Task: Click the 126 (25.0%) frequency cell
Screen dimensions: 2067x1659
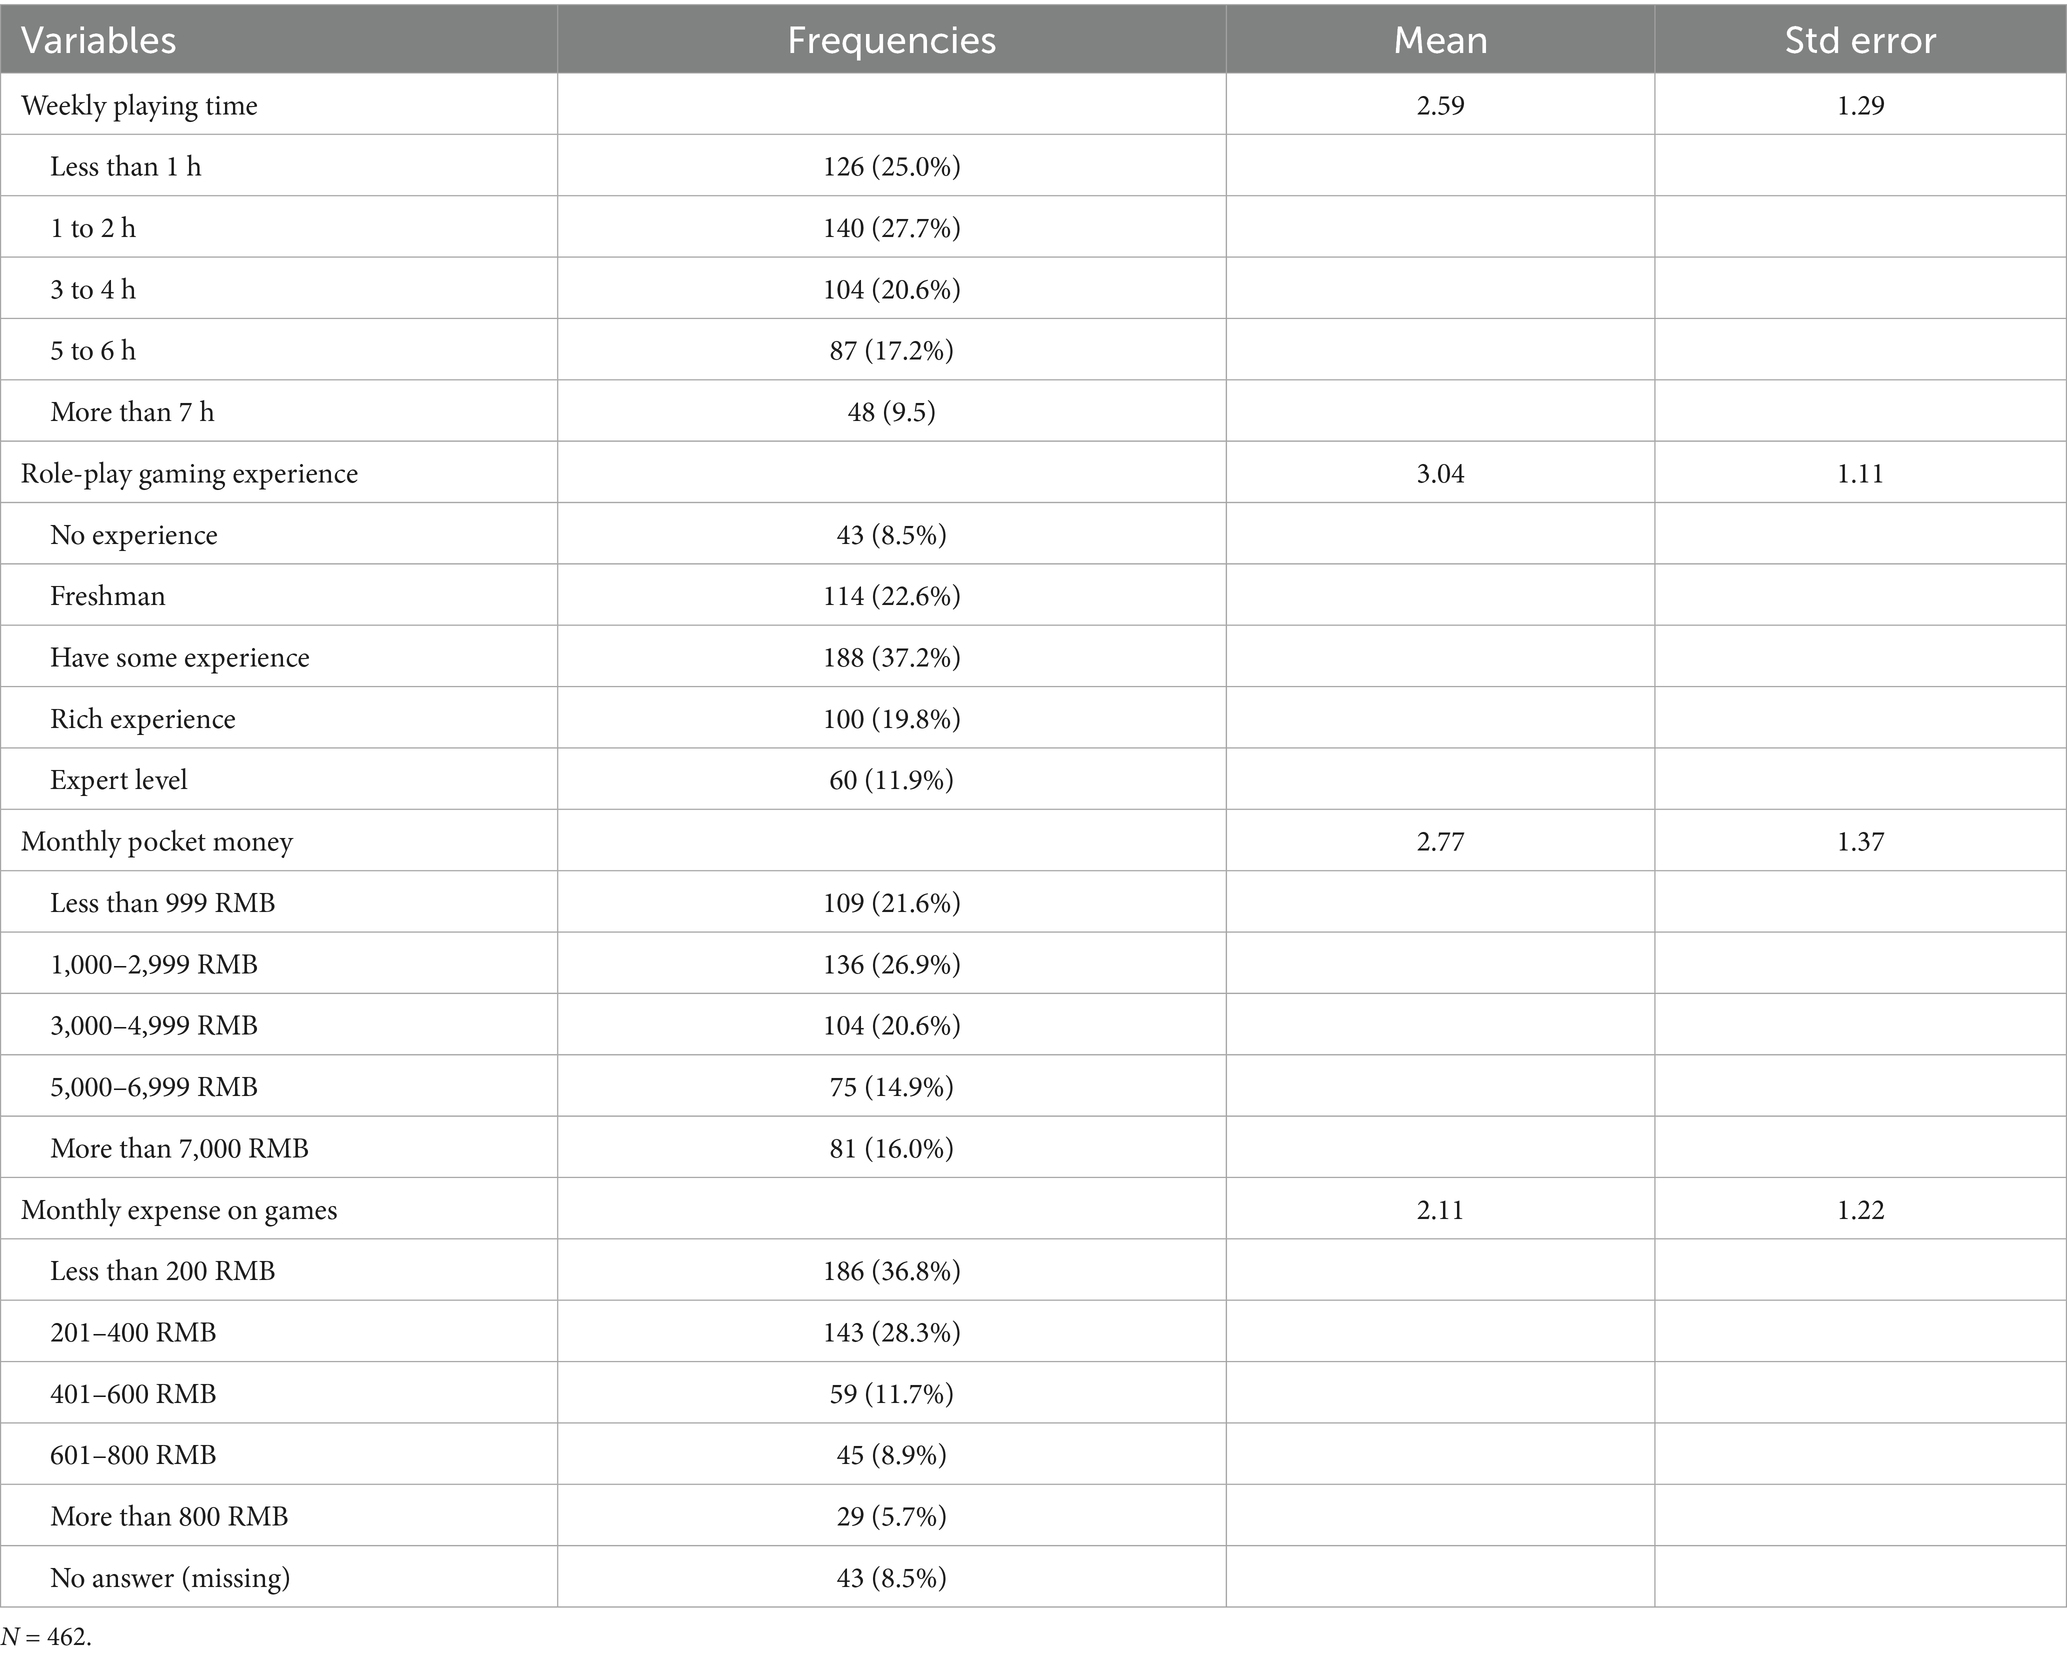Action: (x=891, y=166)
